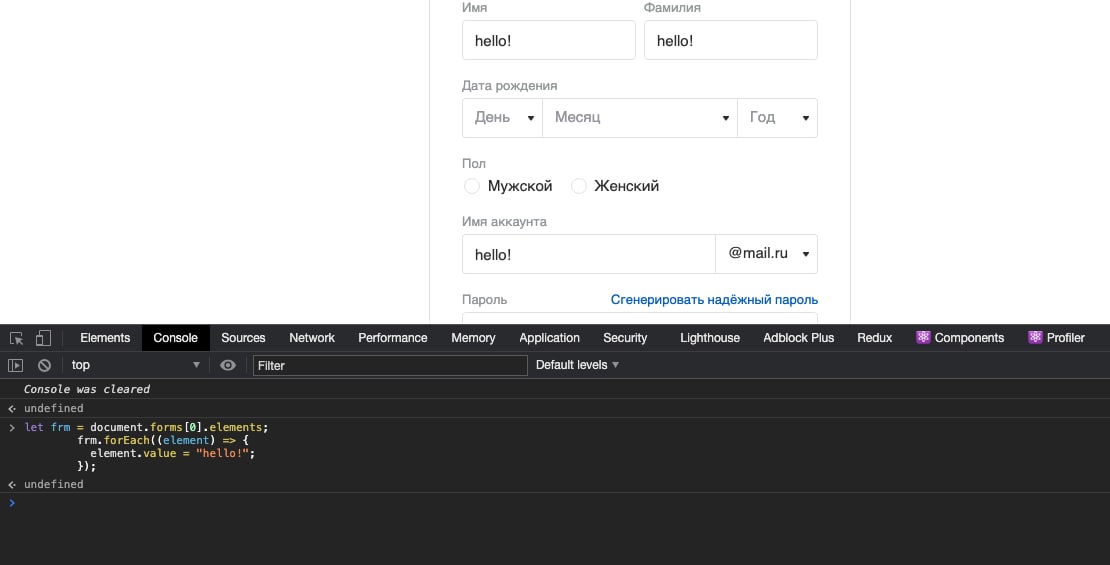Open the top JavaScript context dropdown

tap(135, 365)
